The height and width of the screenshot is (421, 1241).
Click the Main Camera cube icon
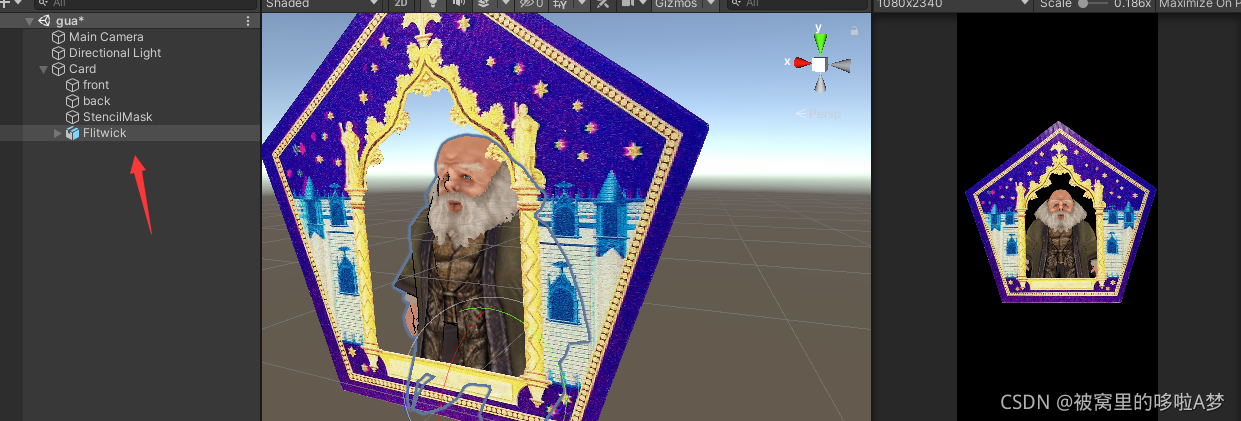(x=58, y=37)
